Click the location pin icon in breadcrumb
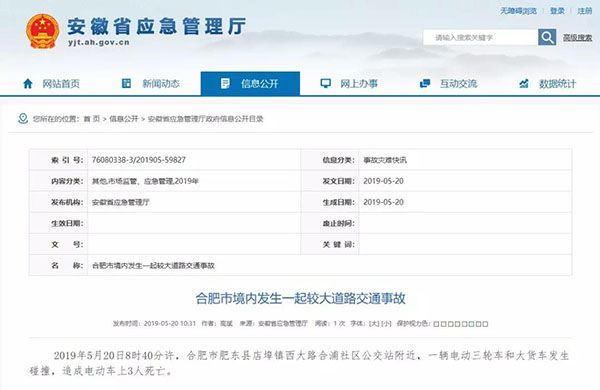Screen dimensions: 600x390 (23, 119)
